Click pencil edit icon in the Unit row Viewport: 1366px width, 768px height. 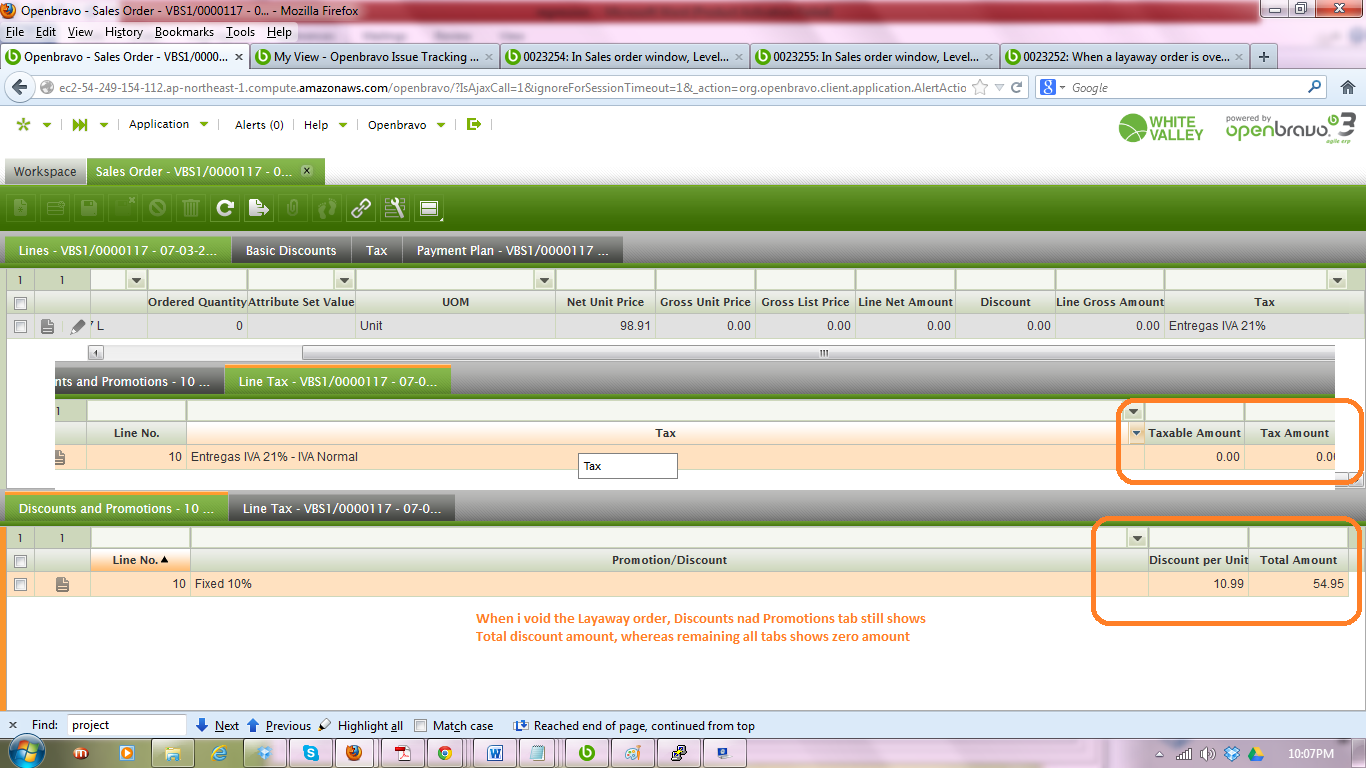coord(78,326)
